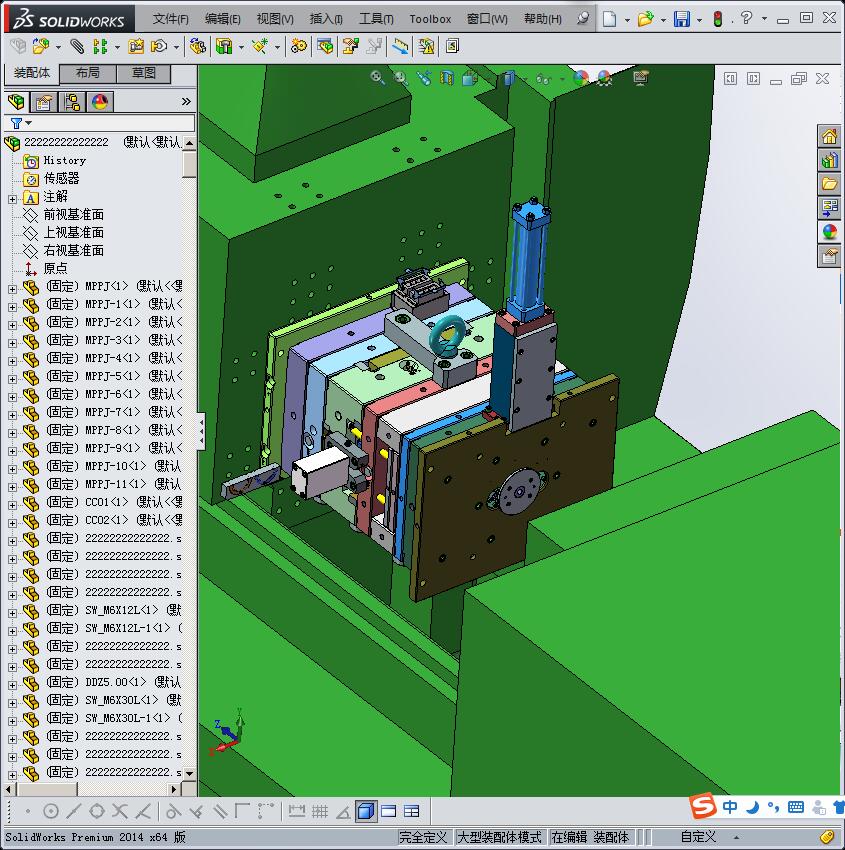The height and width of the screenshot is (850, 845).
Task: Open the DisplayManager tab icon
Action: click(100, 101)
